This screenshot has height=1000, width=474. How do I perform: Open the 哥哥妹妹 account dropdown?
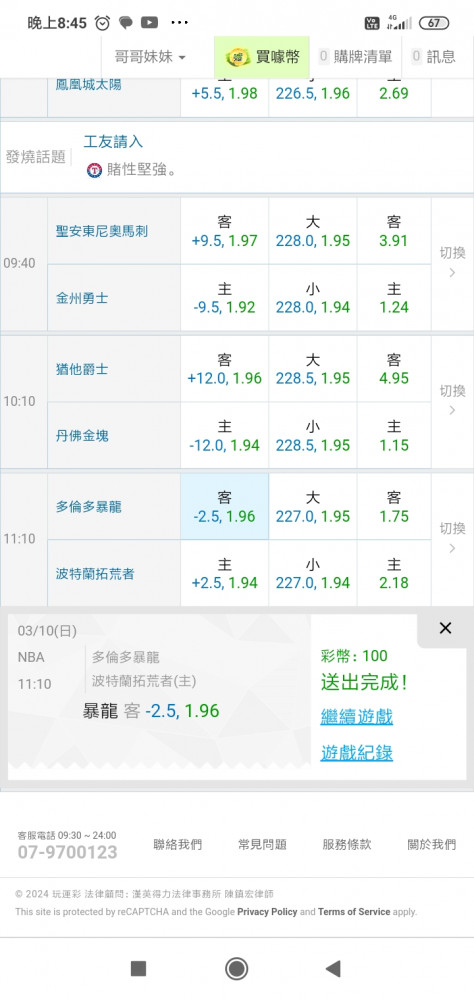(151, 57)
